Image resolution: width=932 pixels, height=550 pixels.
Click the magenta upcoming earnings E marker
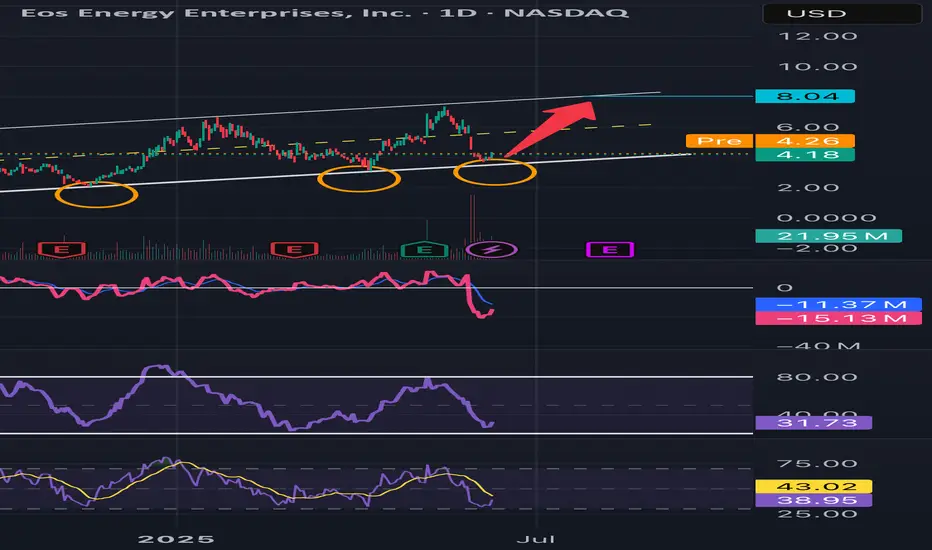click(610, 249)
